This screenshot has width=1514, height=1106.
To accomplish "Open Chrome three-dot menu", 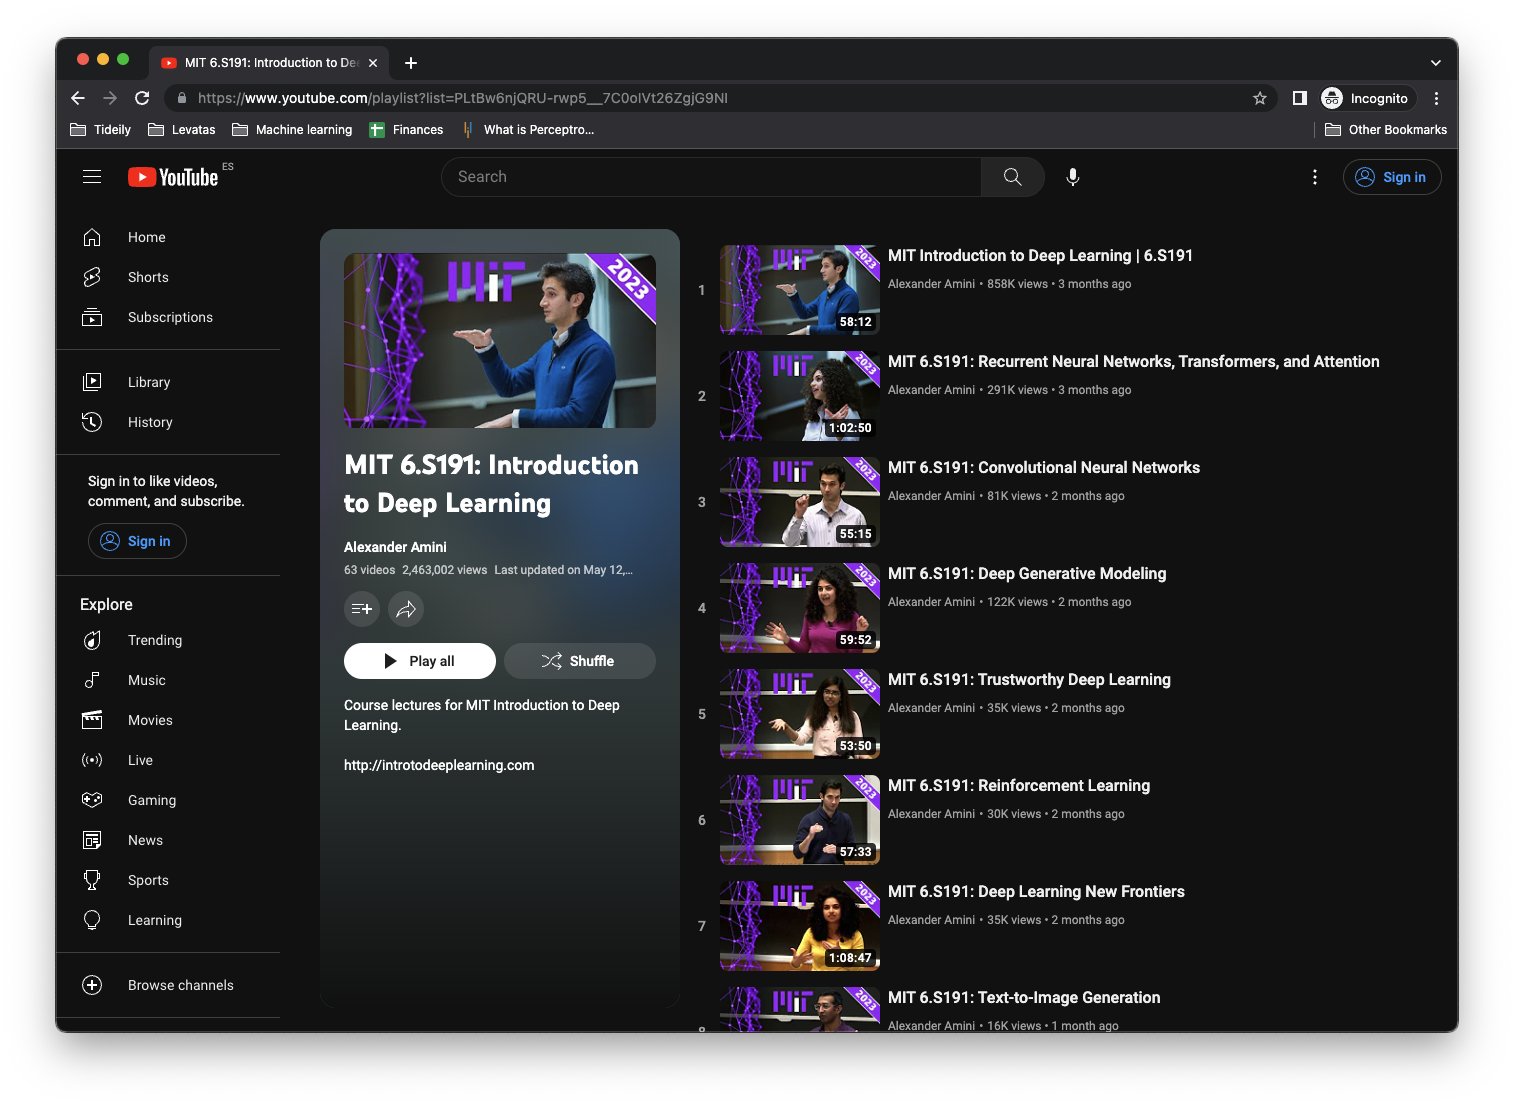I will 1436,98.
